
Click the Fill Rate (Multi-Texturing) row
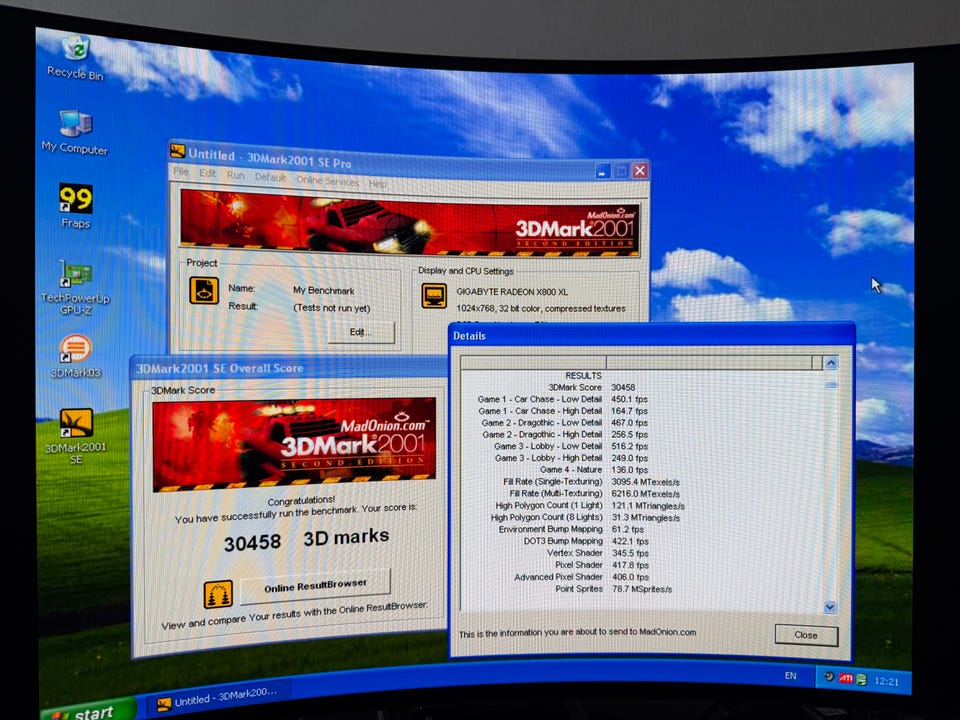[x=594, y=493]
